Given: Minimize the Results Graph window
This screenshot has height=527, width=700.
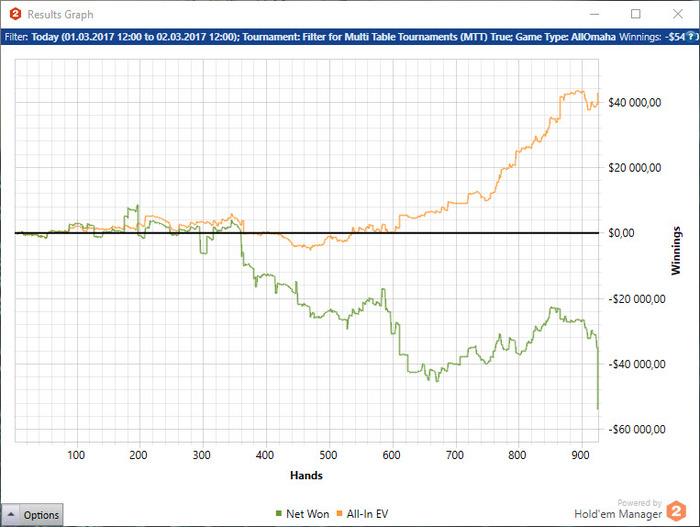Looking at the screenshot, I should [x=594, y=14].
